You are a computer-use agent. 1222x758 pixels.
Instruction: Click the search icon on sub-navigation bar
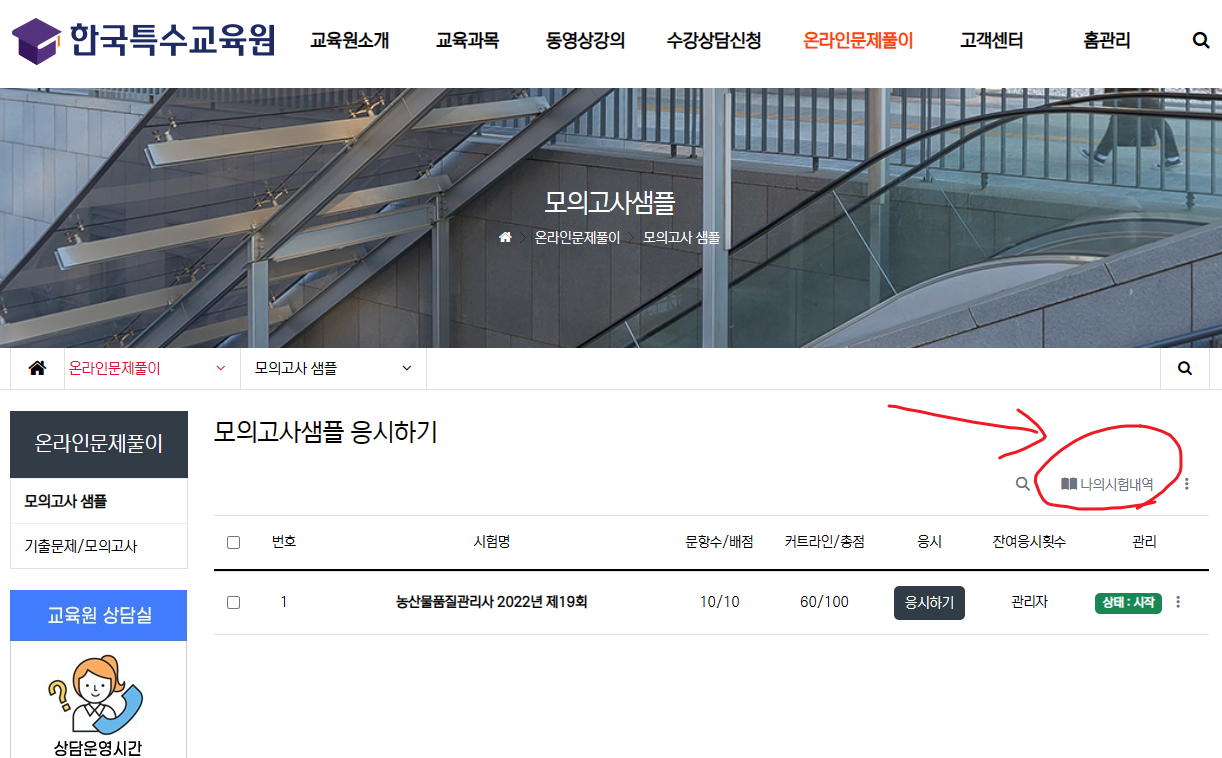(1185, 368)
